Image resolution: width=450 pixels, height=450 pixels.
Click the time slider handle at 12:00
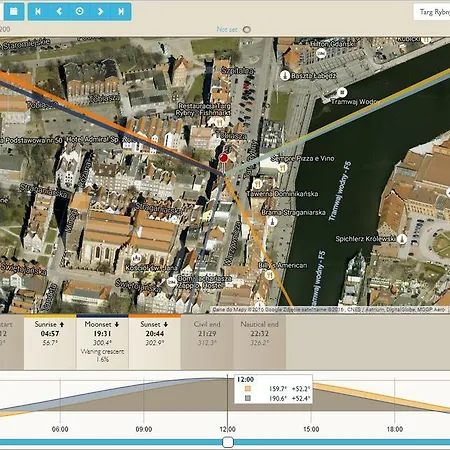coord(228,442)
